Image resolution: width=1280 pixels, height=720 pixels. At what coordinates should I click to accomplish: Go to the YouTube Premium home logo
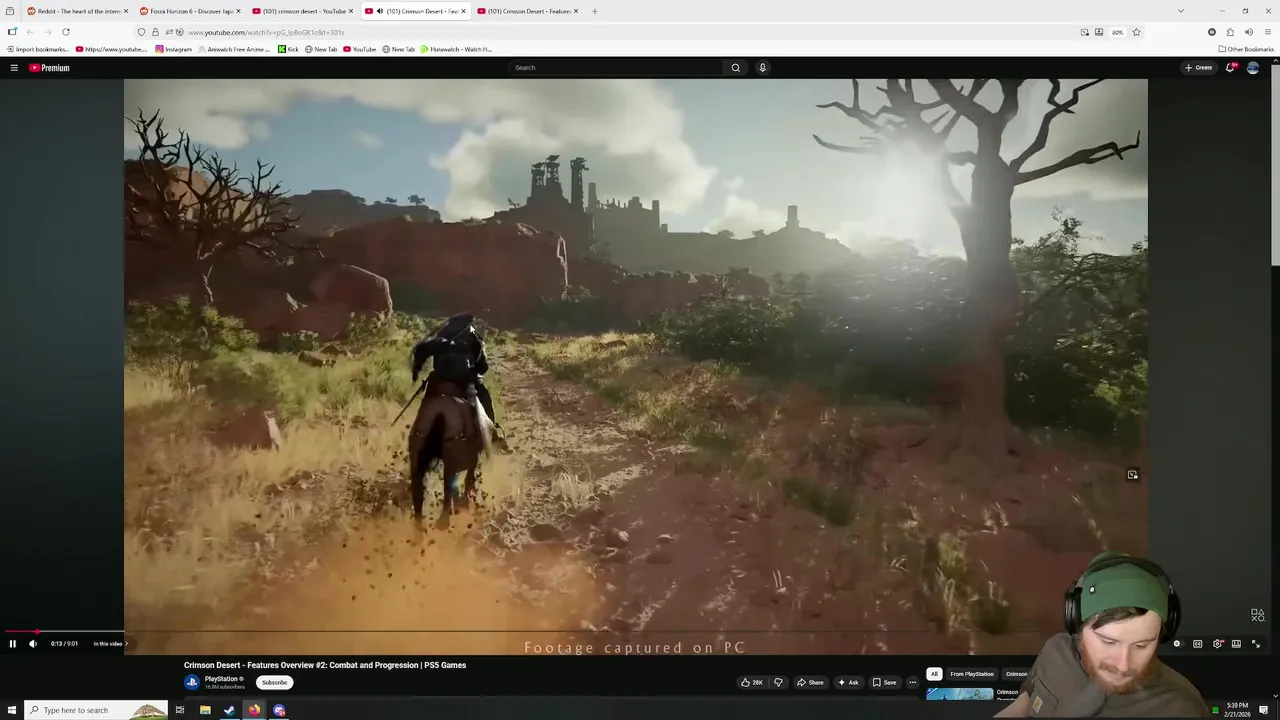click(49, 68)
